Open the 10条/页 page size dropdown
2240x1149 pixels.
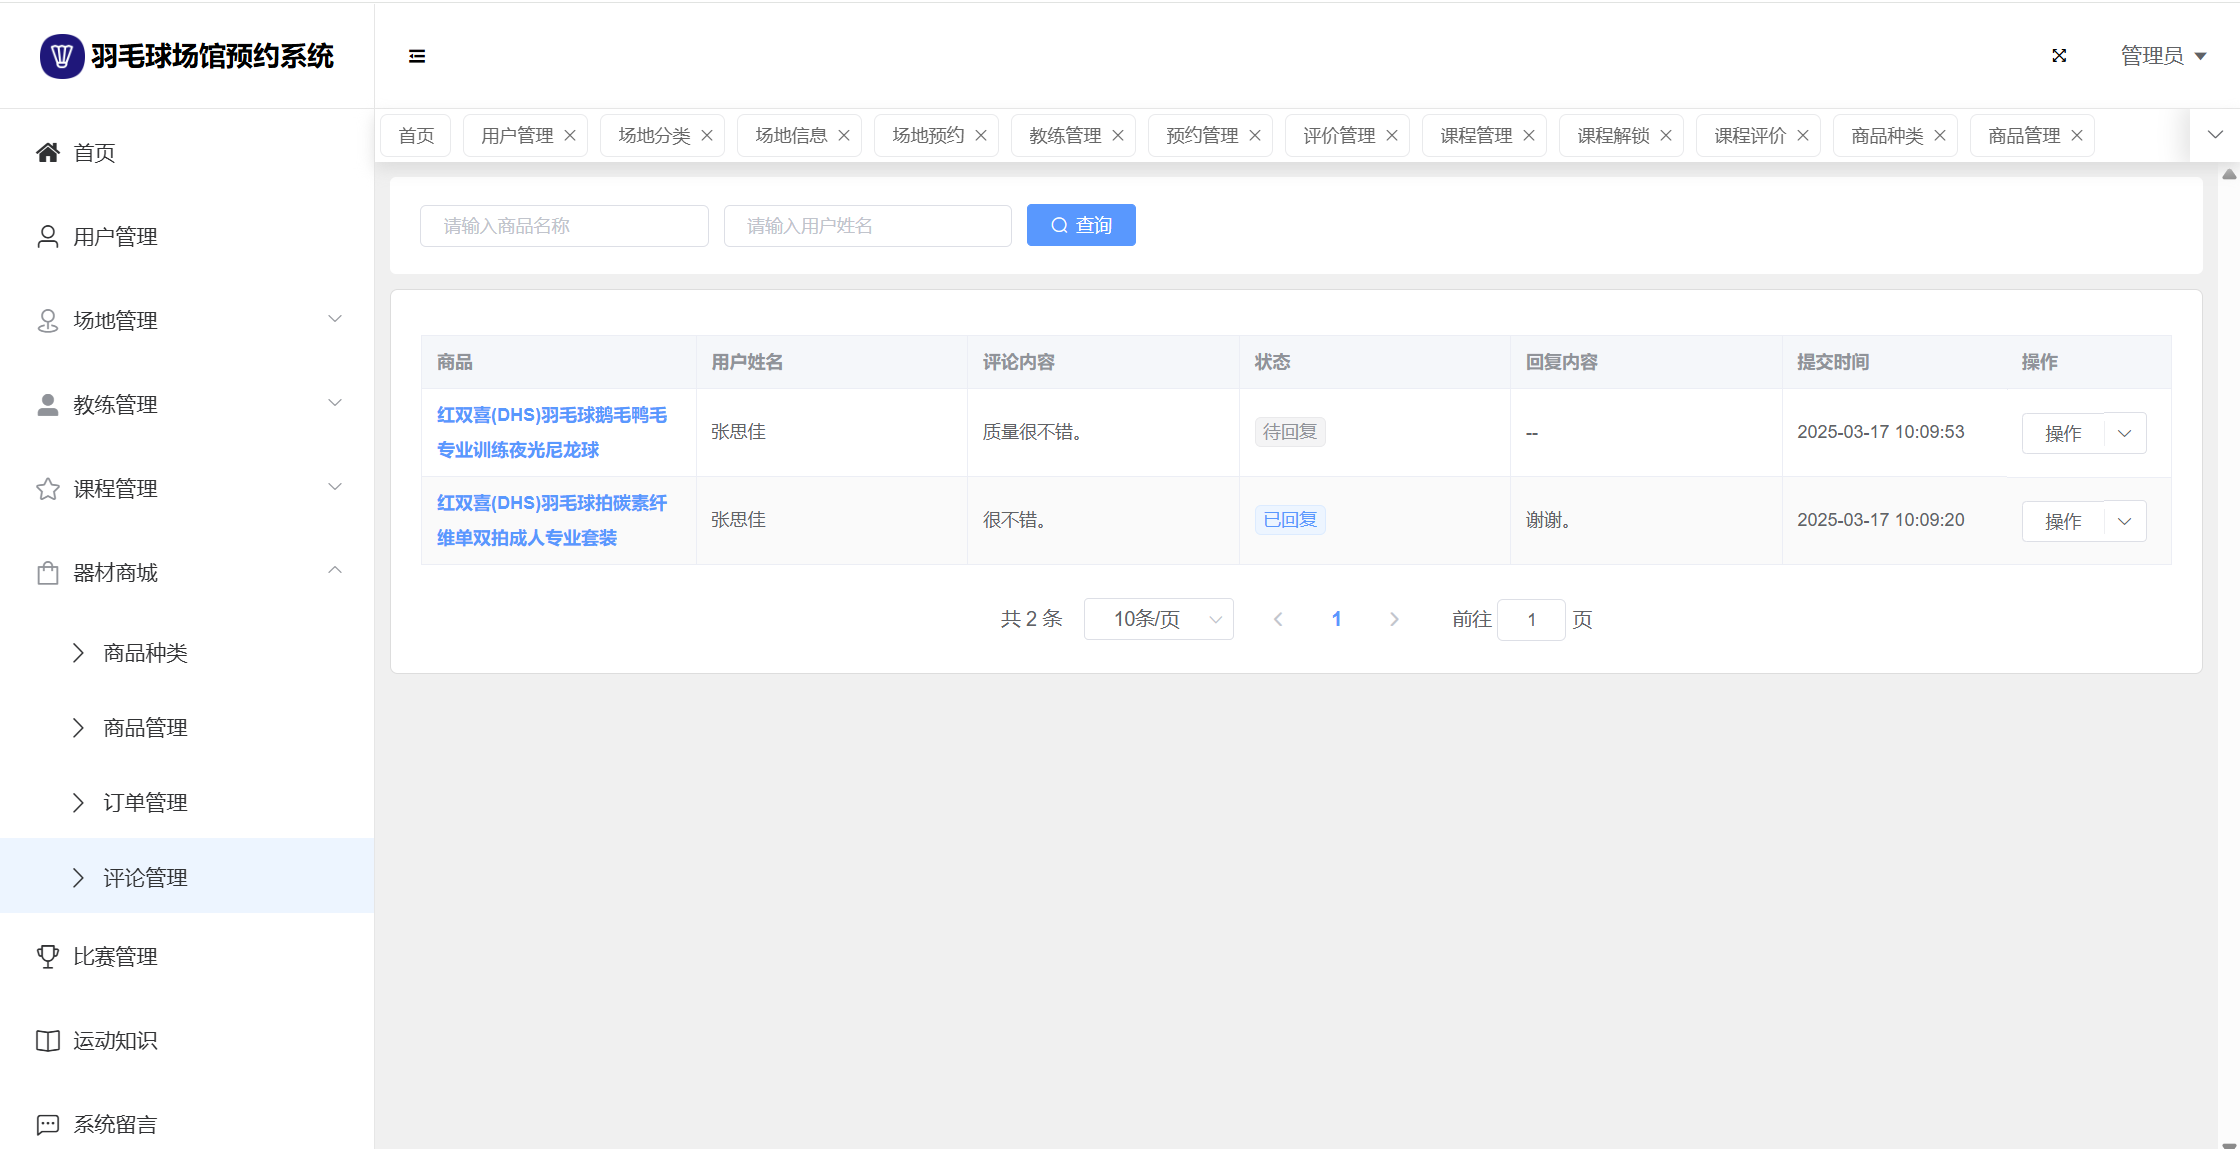1158,619
